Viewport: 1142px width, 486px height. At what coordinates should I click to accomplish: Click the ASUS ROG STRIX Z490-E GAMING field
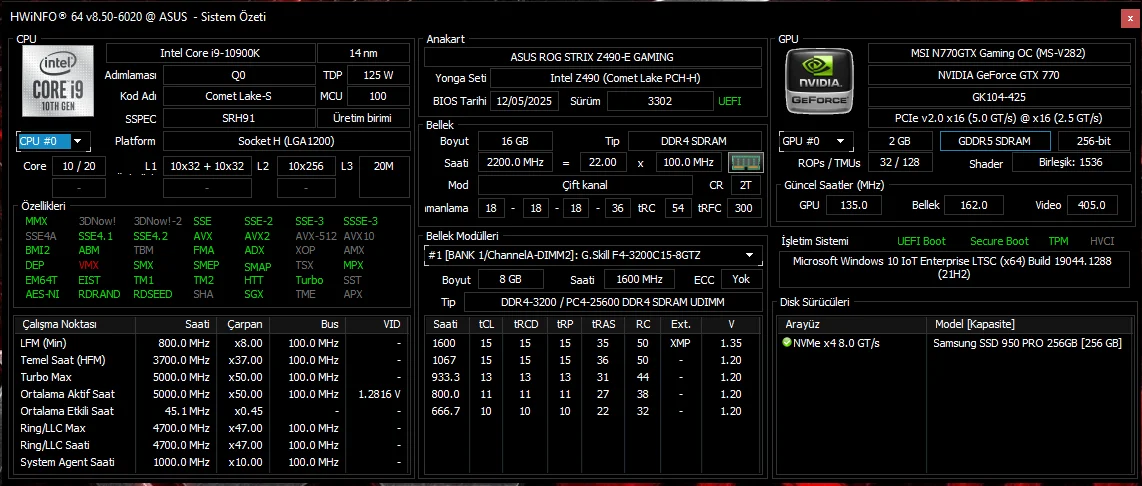pos(592,57)
